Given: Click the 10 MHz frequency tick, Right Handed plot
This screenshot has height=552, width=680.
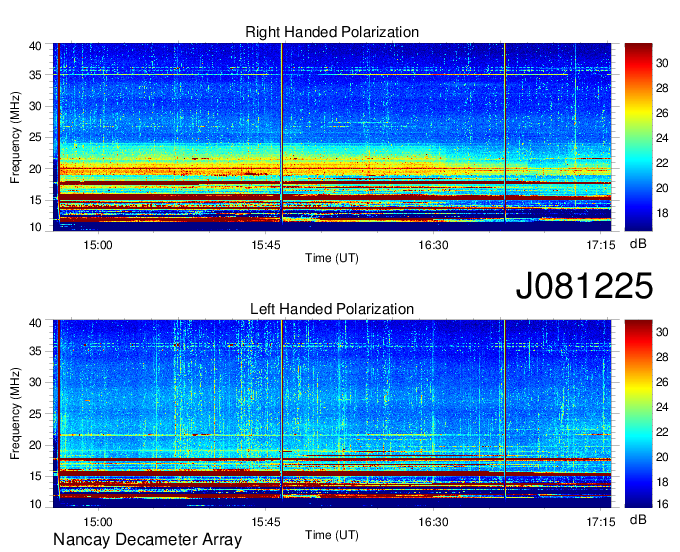Looking at the screenshot, I should pos(35,227).
